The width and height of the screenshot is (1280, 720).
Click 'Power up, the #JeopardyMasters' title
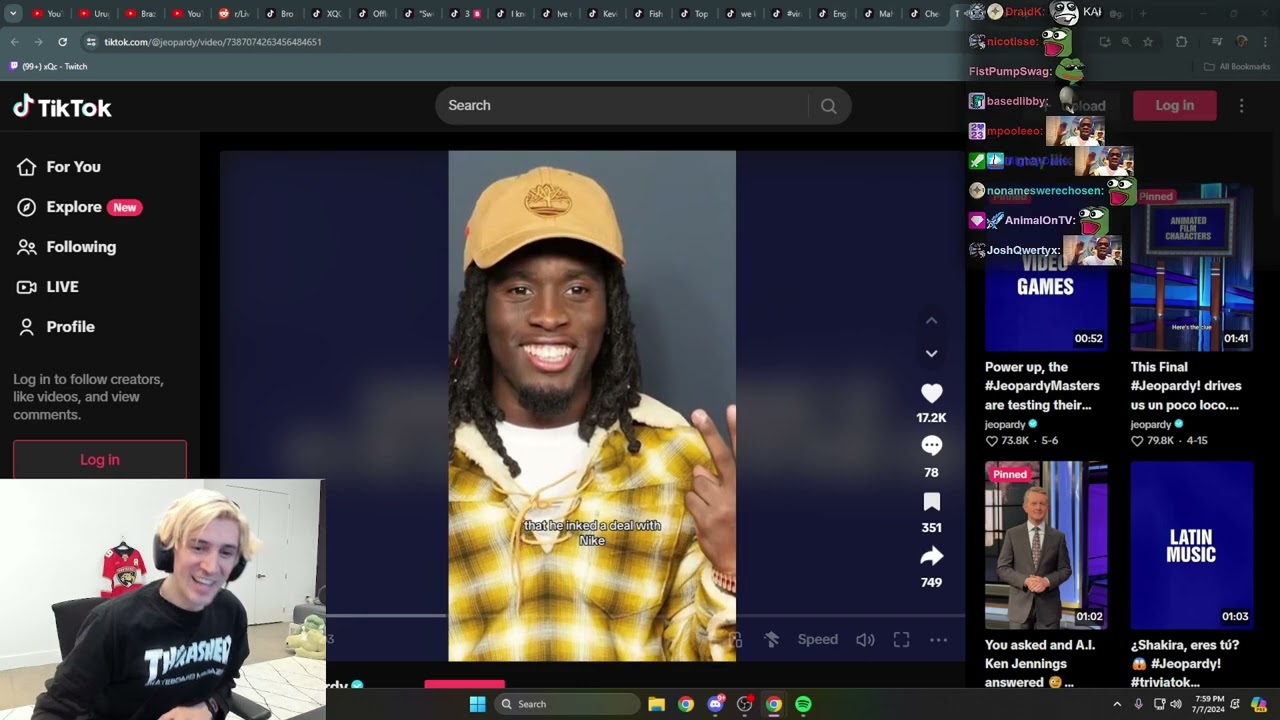1042,386
